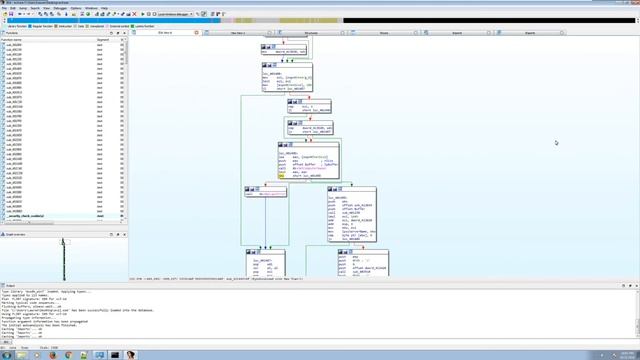Open the Jump menu
Image resolution: width=640 pixels, height=360 pixels.
(x=23, y=8)
